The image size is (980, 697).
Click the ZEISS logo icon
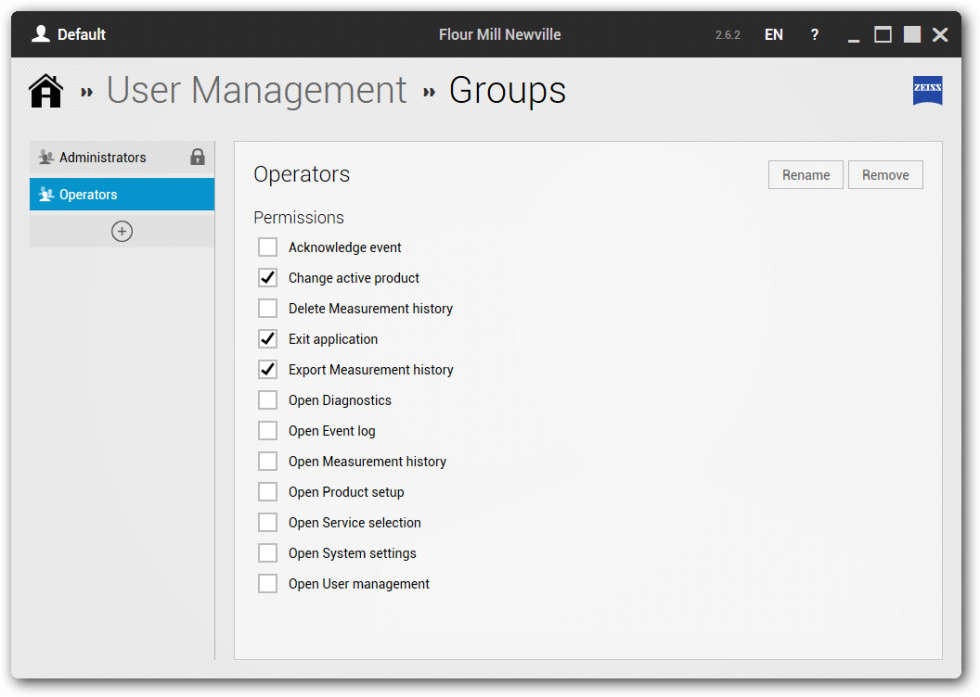(927, 90)
